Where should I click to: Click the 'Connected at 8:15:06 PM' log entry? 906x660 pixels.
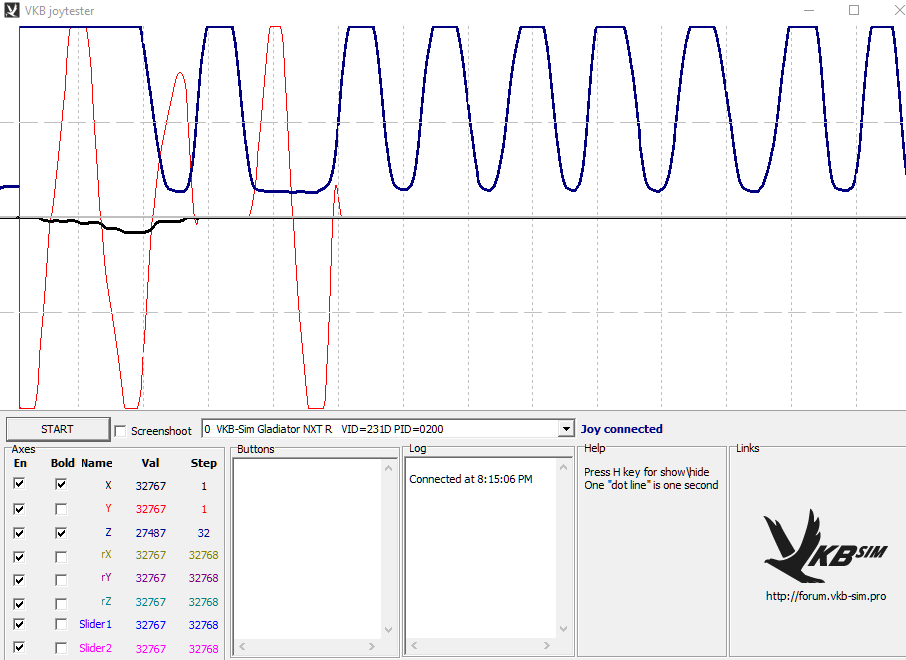tap(471, 479)
